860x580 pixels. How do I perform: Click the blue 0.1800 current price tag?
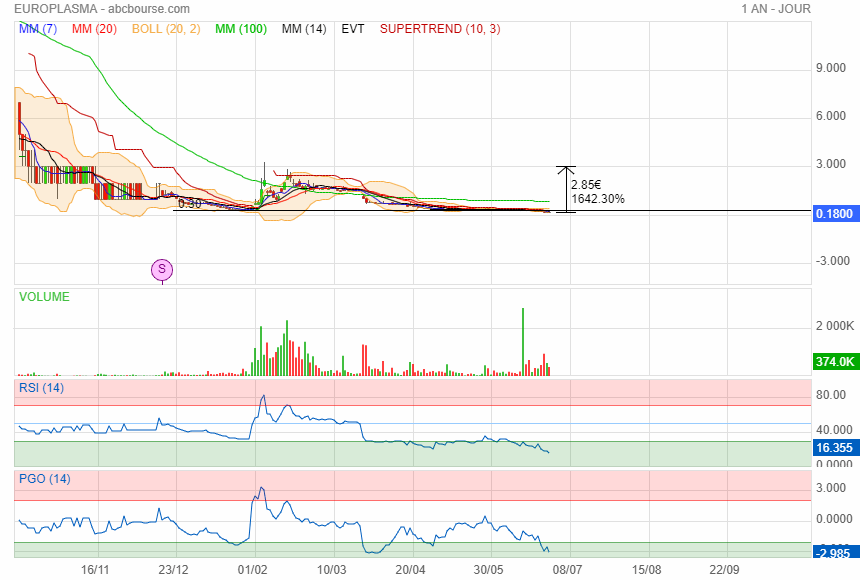[x=834, y=213]
